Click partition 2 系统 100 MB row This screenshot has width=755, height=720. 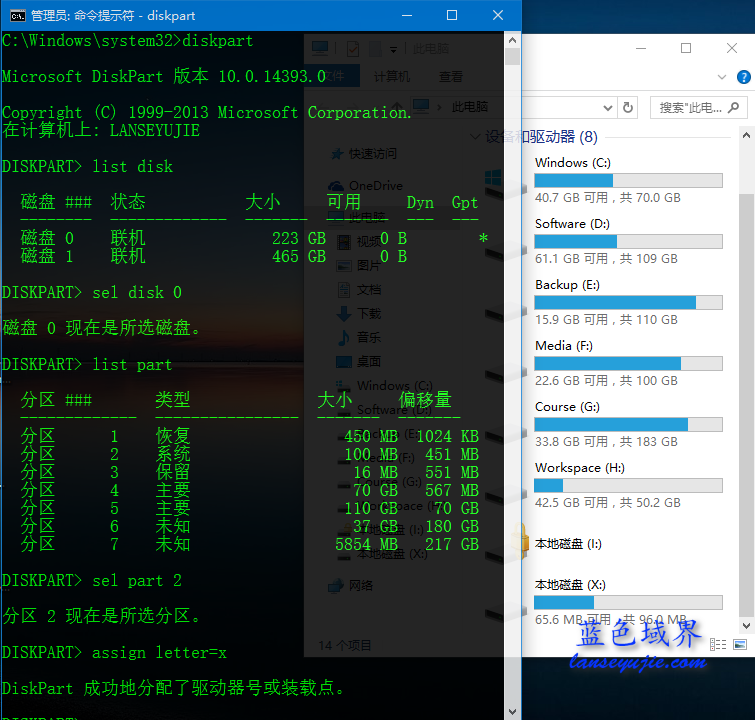click(249, 454)
